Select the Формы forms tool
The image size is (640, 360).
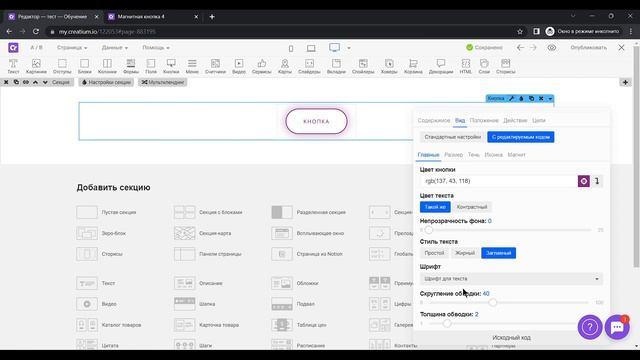[131, 66]
